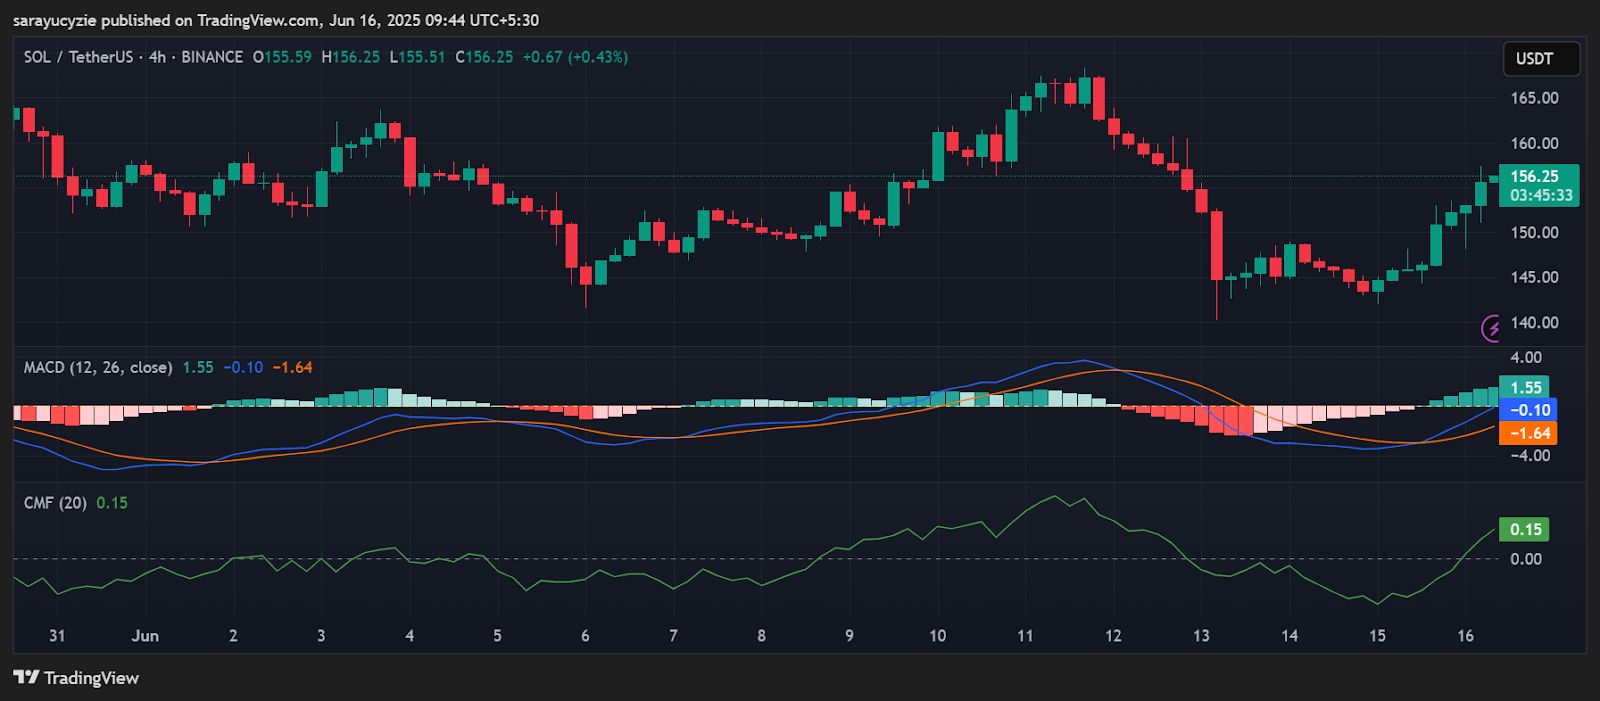Select the MACD (12, 26, close) indicator label

tap(98, 367)
